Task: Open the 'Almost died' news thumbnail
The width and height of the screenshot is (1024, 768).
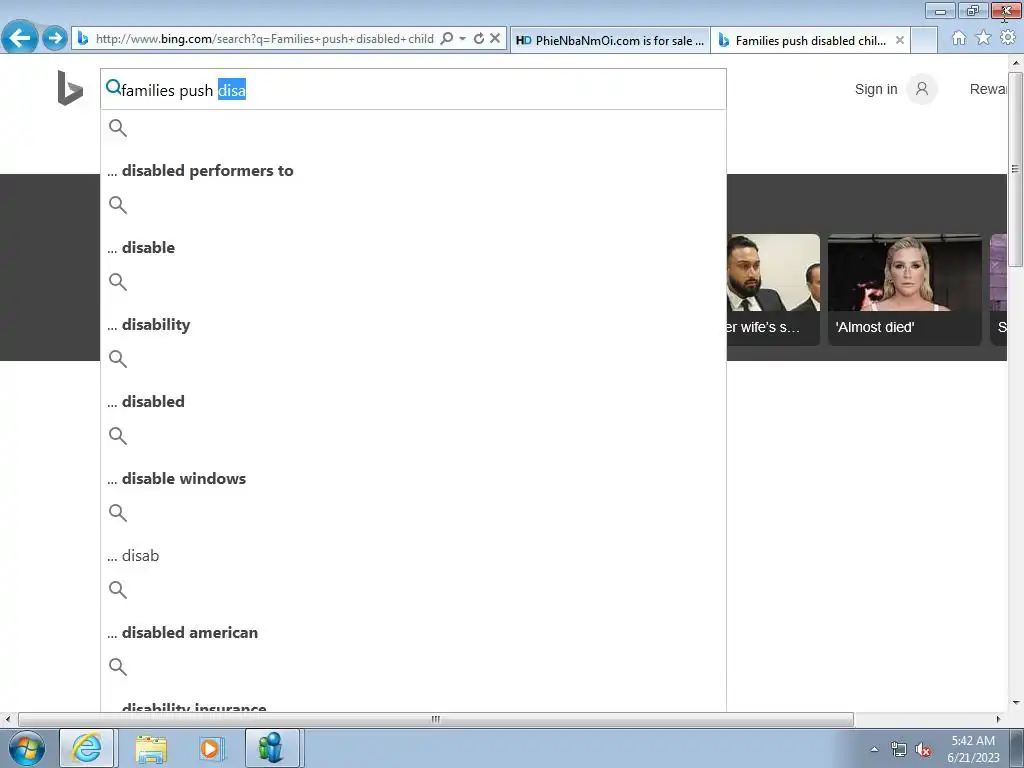Action: point(904,289)
